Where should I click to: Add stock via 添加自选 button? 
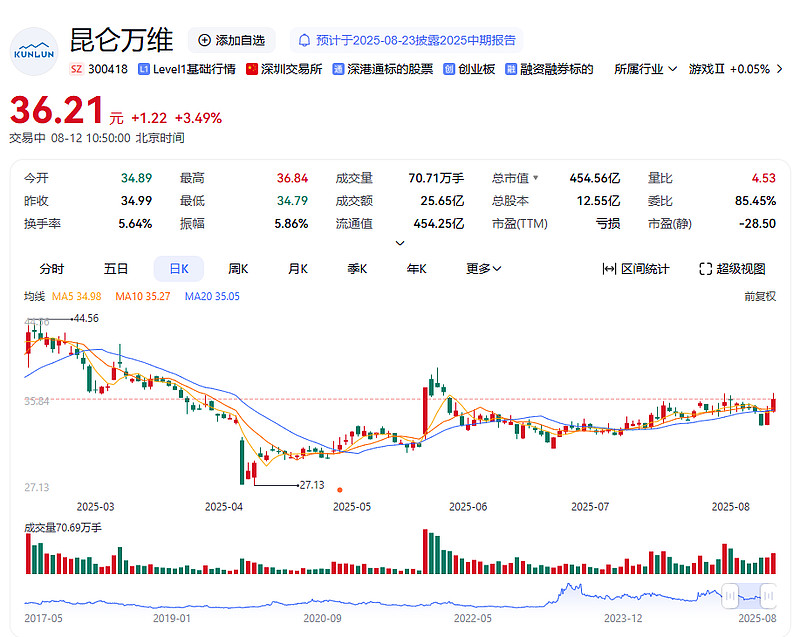[x=232, y=40]
